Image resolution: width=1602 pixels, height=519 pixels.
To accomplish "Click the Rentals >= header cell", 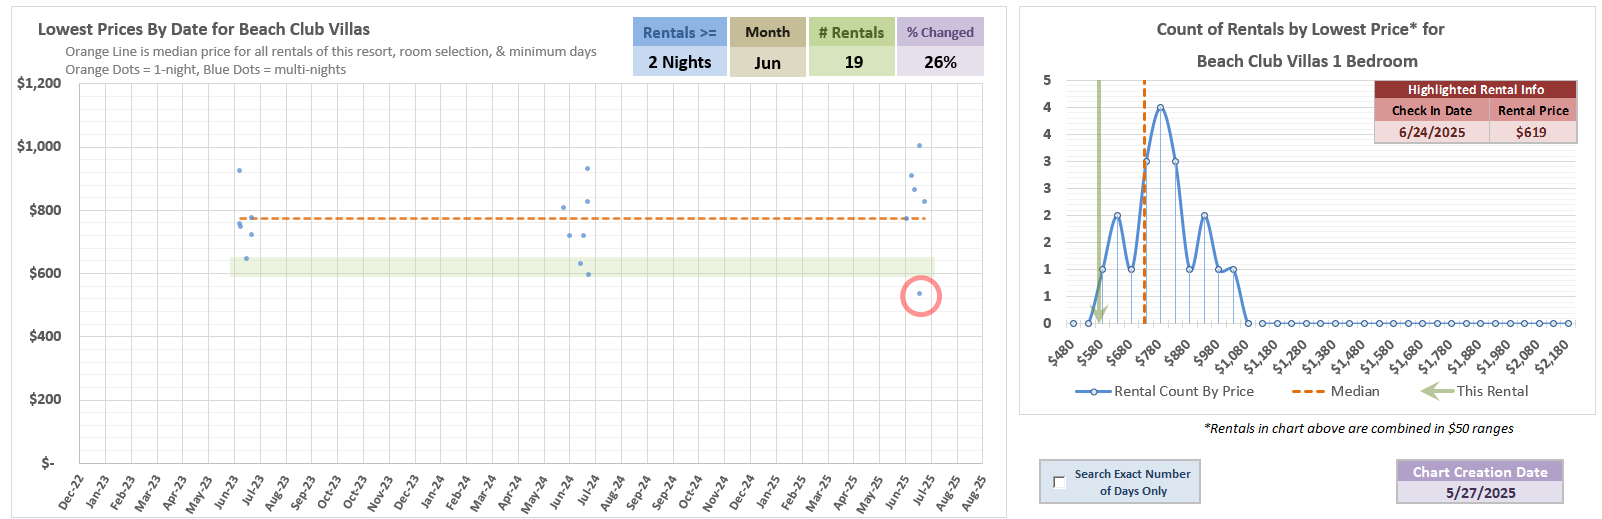I will click(x=679, y=32).
